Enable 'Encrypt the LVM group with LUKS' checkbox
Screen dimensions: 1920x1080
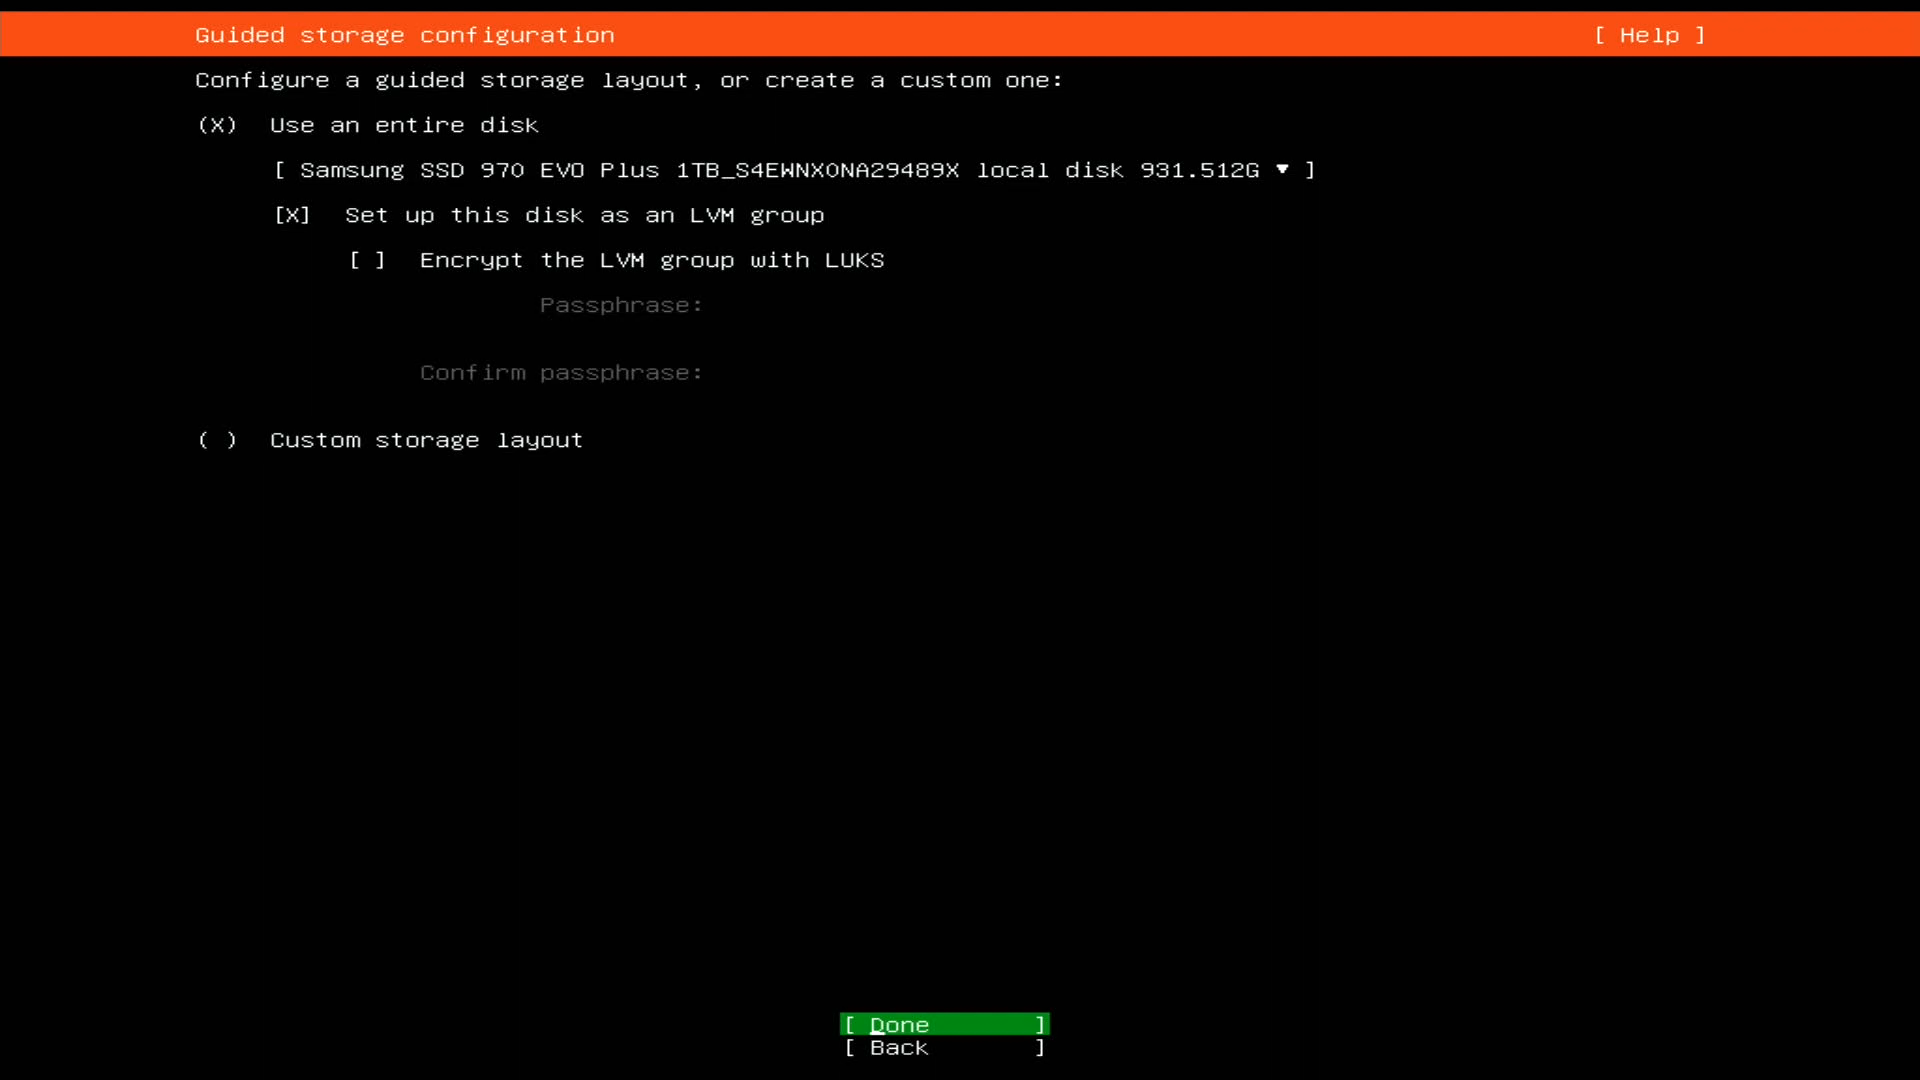[367, 260]
